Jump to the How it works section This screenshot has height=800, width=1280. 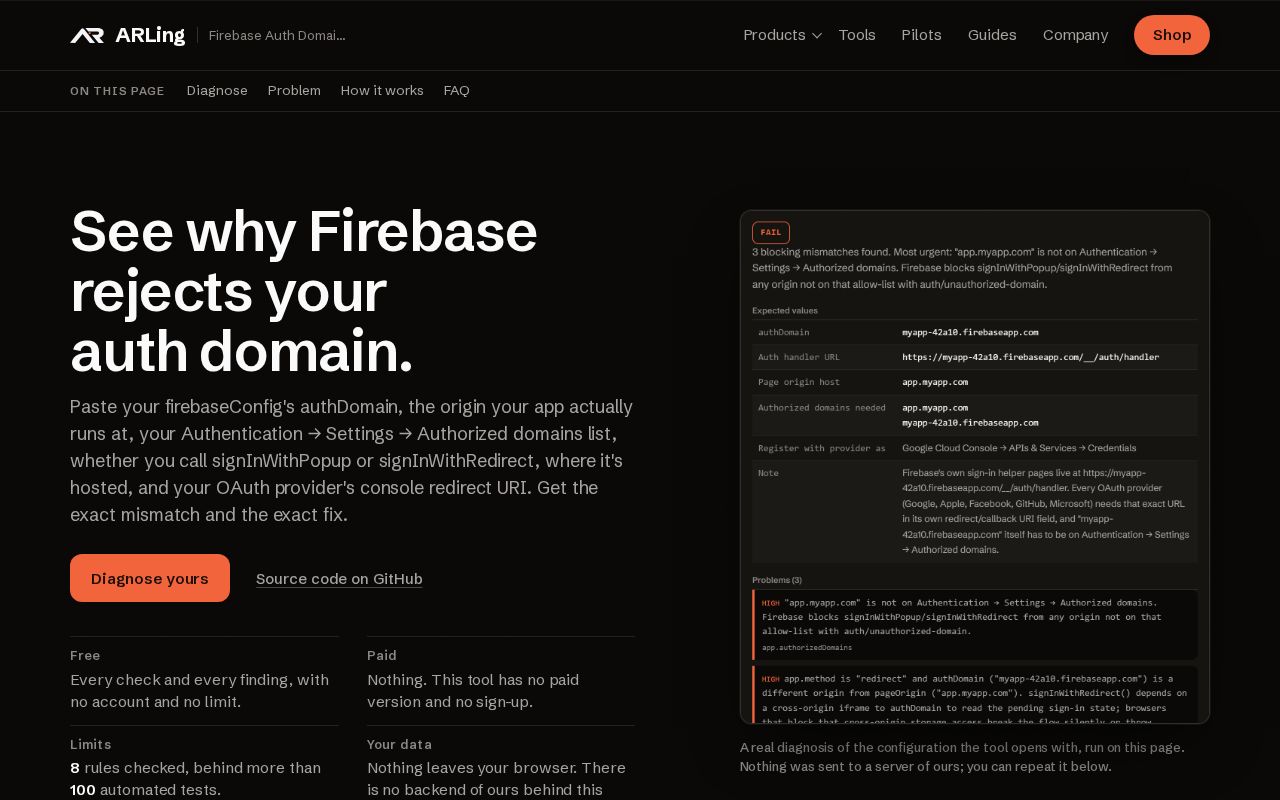382,90
